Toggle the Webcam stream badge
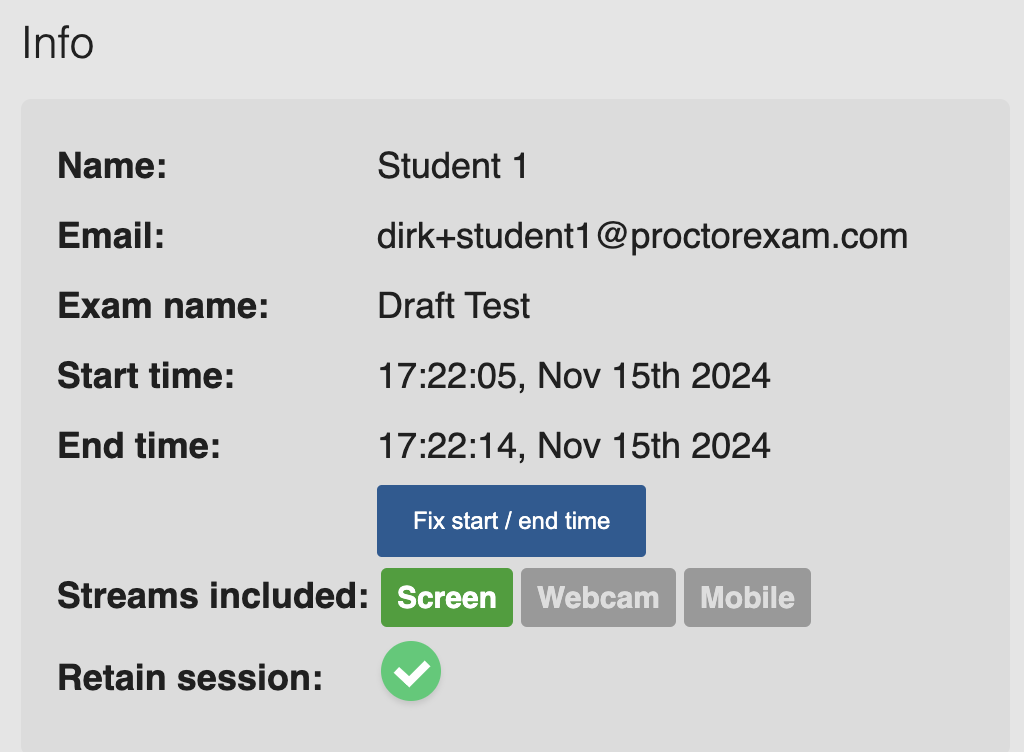Viewport: 1024px width, 752px height. click(598, 597)
